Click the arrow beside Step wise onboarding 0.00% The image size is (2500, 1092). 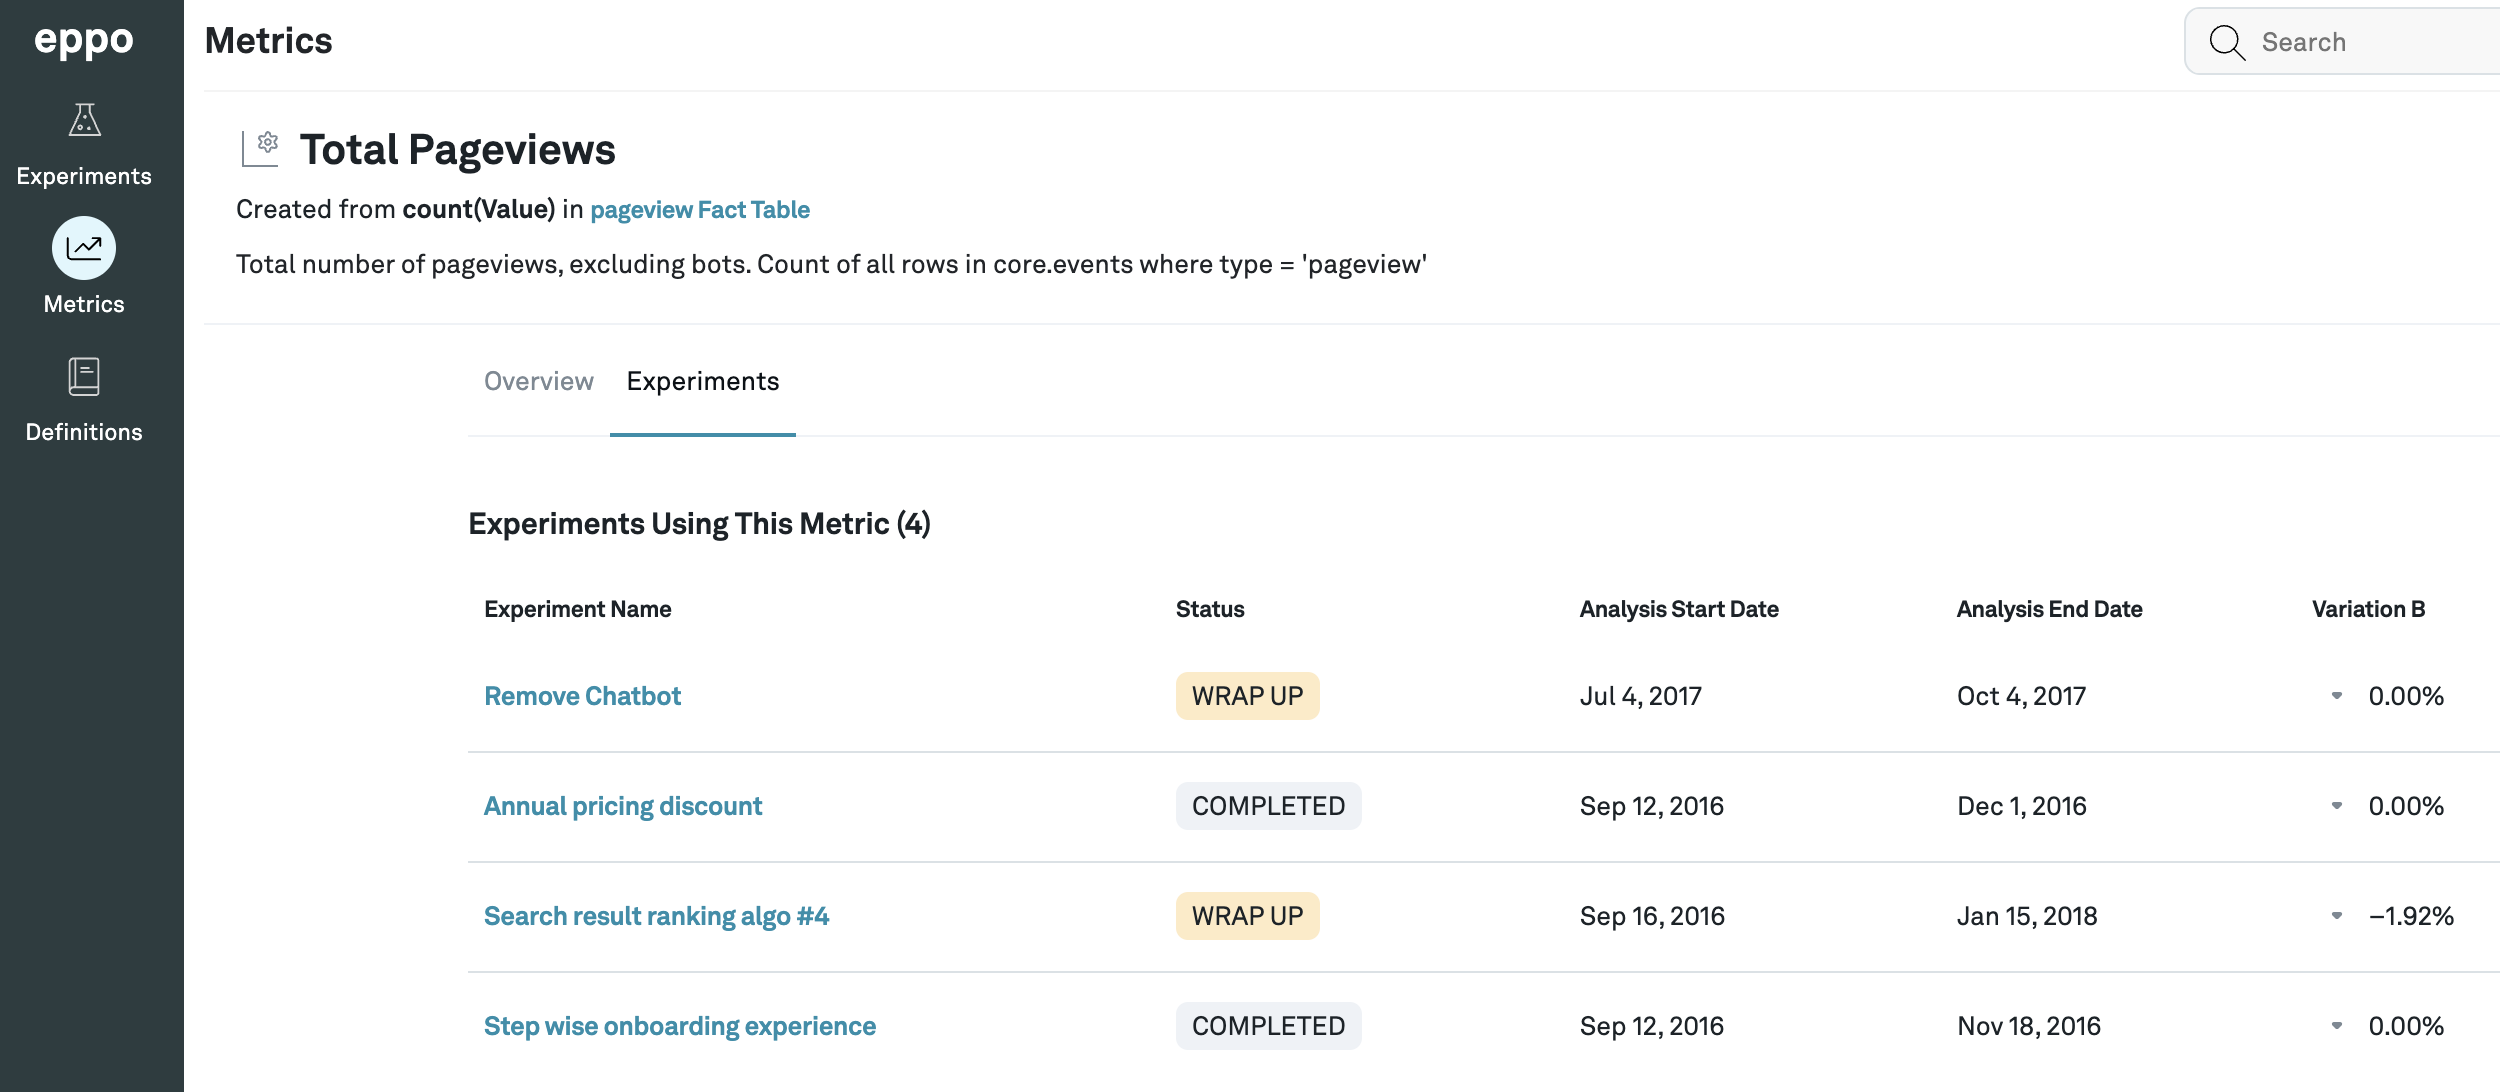click(2337, 1026)
